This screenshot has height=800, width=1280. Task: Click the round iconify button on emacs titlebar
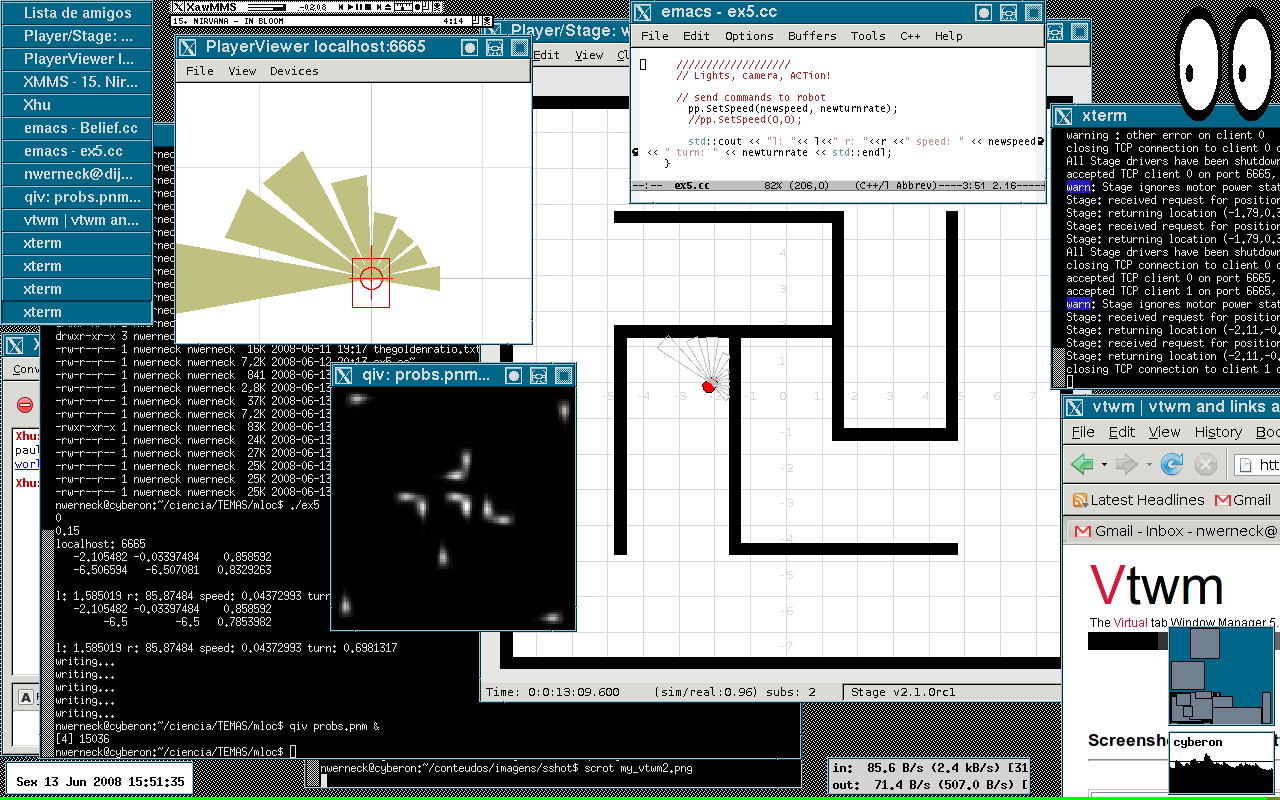tap(984, 12)
